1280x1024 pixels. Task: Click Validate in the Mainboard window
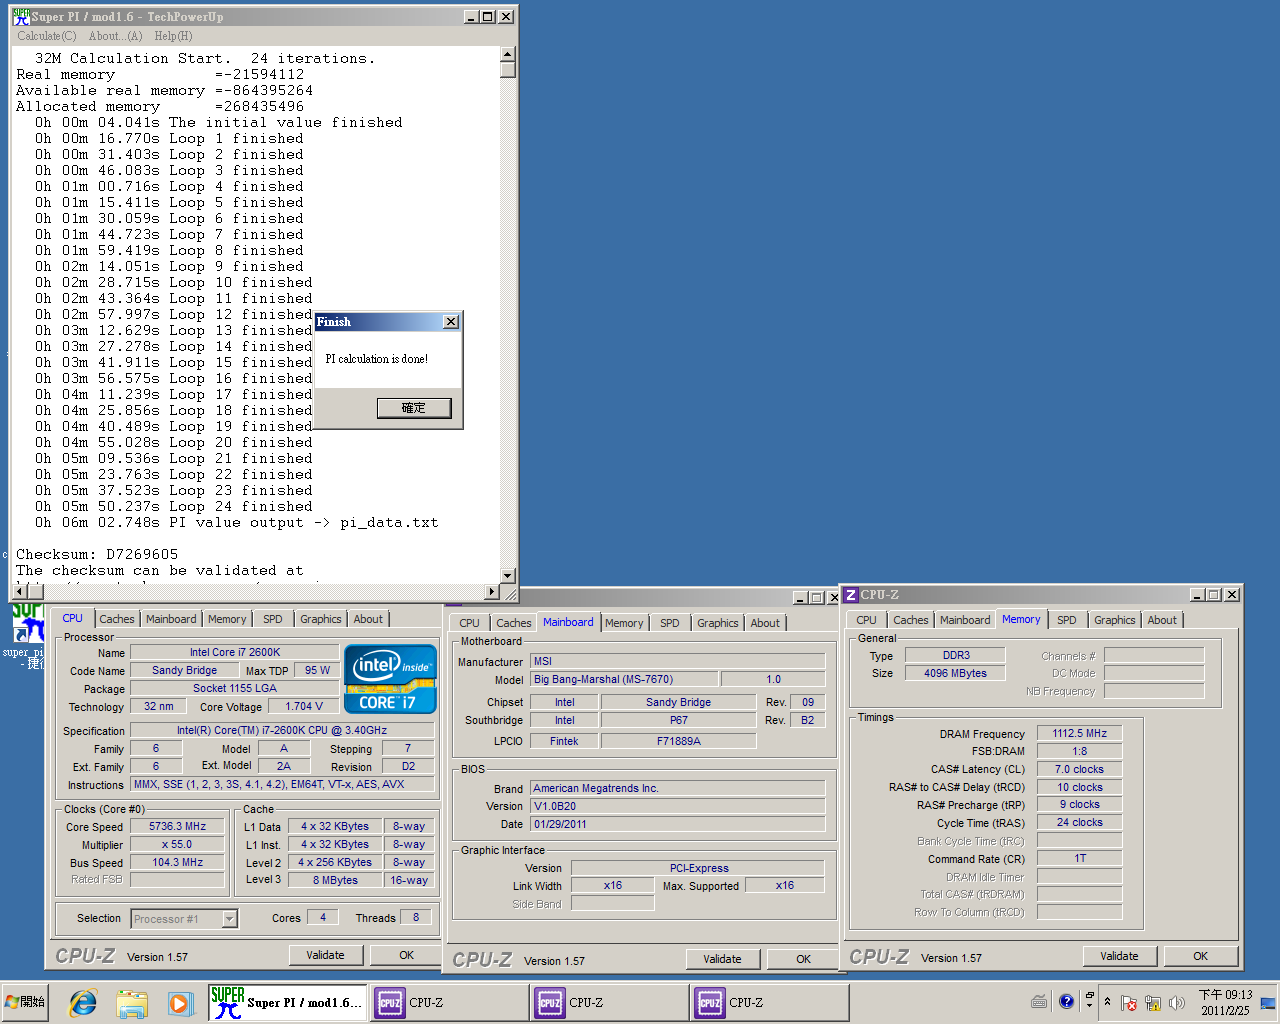[722, 959]
